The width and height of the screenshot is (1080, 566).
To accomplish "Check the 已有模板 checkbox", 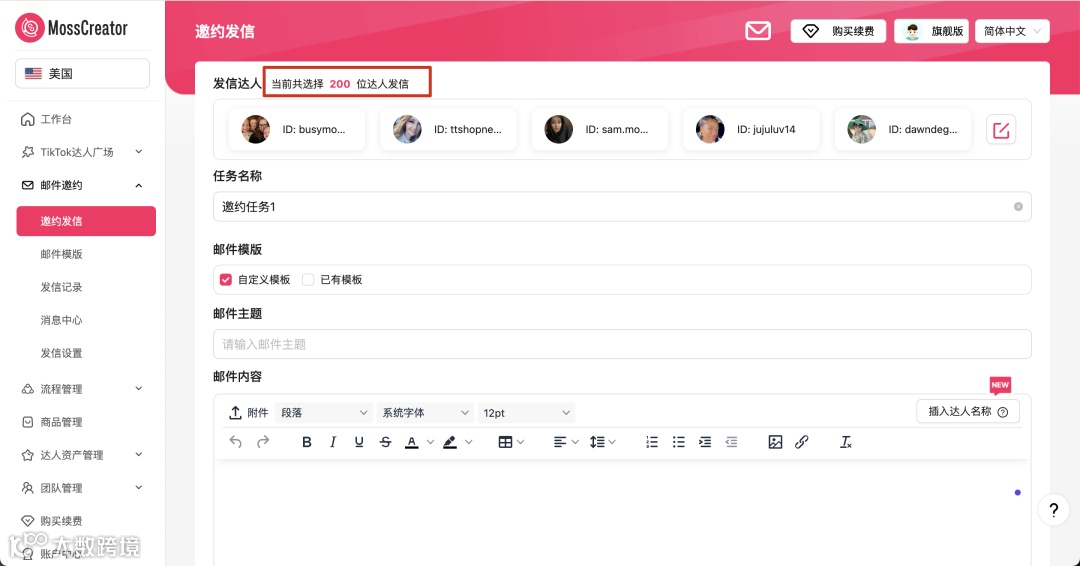I will [308, 280].
